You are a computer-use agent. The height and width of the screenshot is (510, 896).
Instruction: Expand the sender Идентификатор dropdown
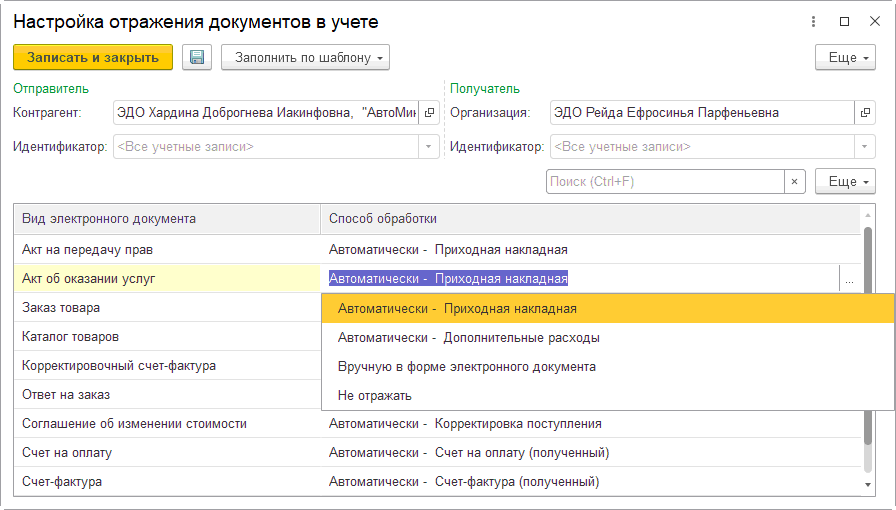pos(429,147)
